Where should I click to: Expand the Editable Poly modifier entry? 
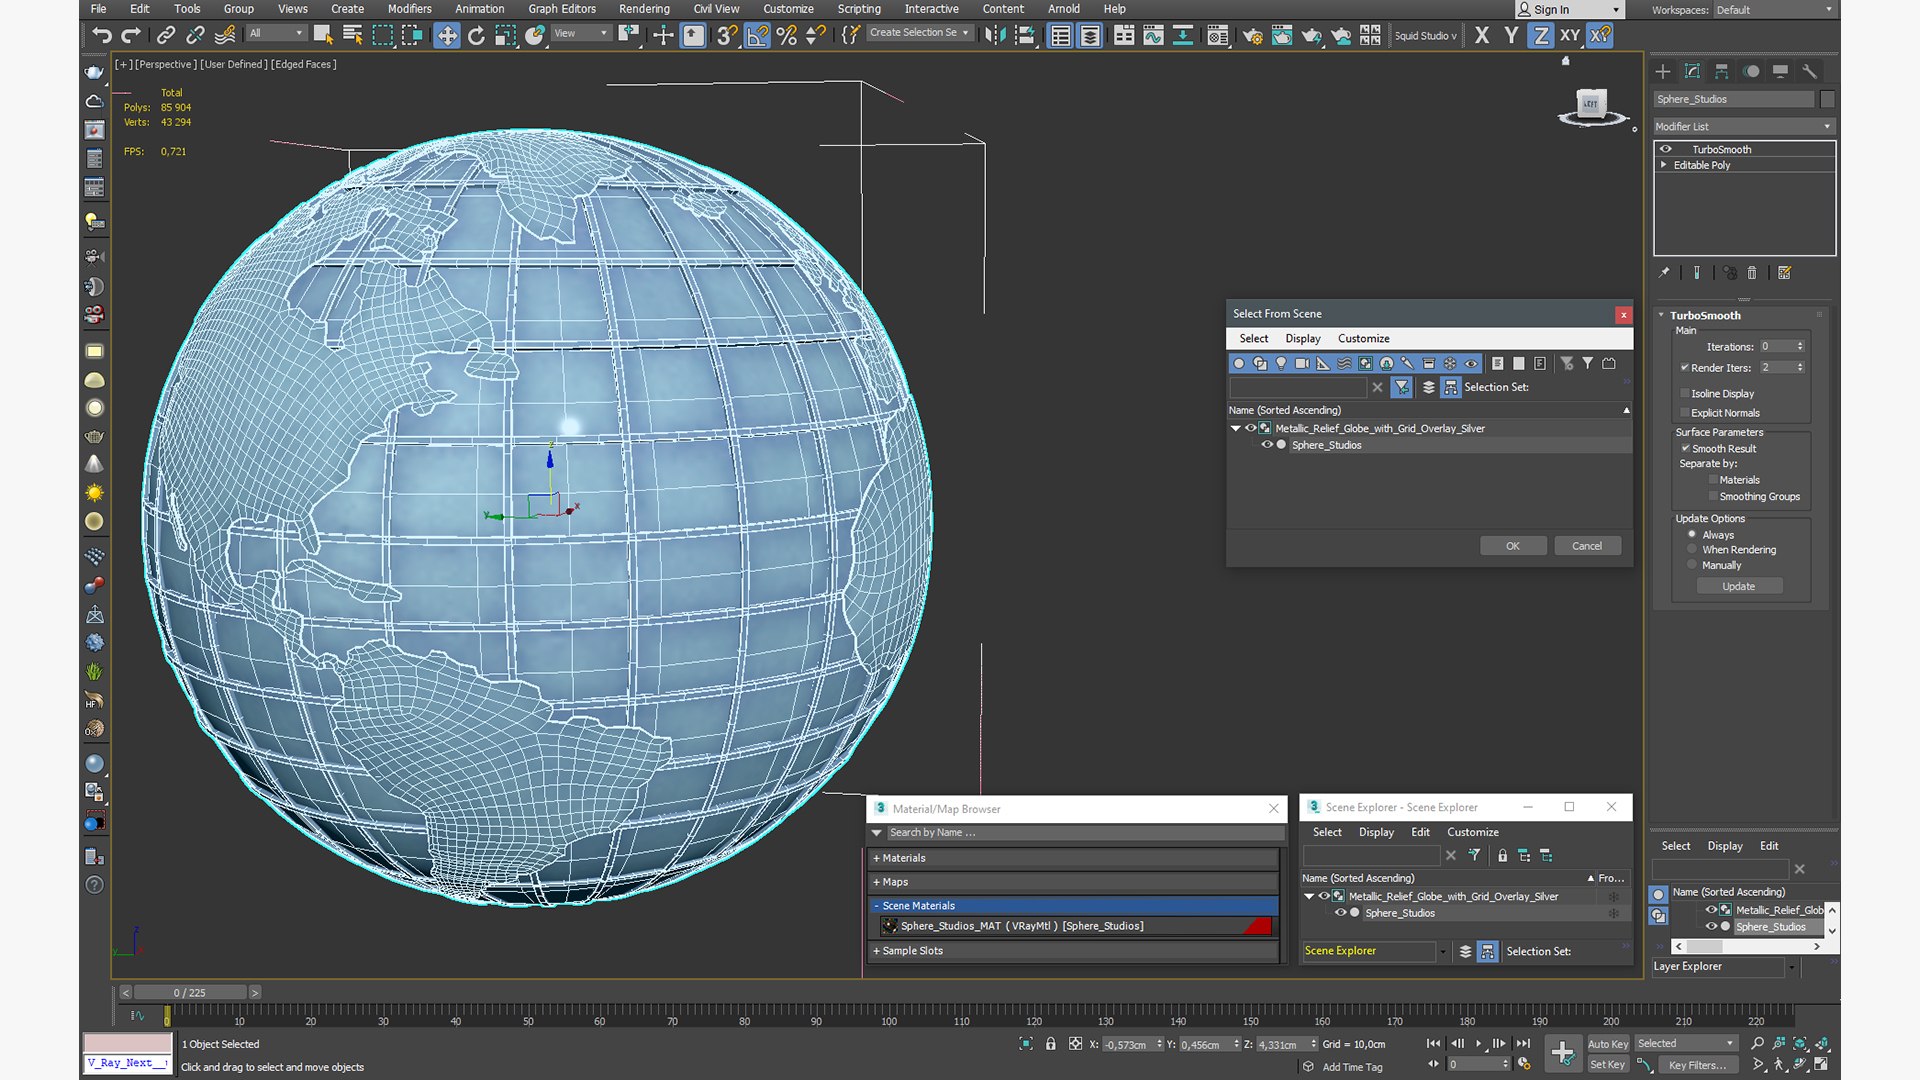coord(1664,165)
